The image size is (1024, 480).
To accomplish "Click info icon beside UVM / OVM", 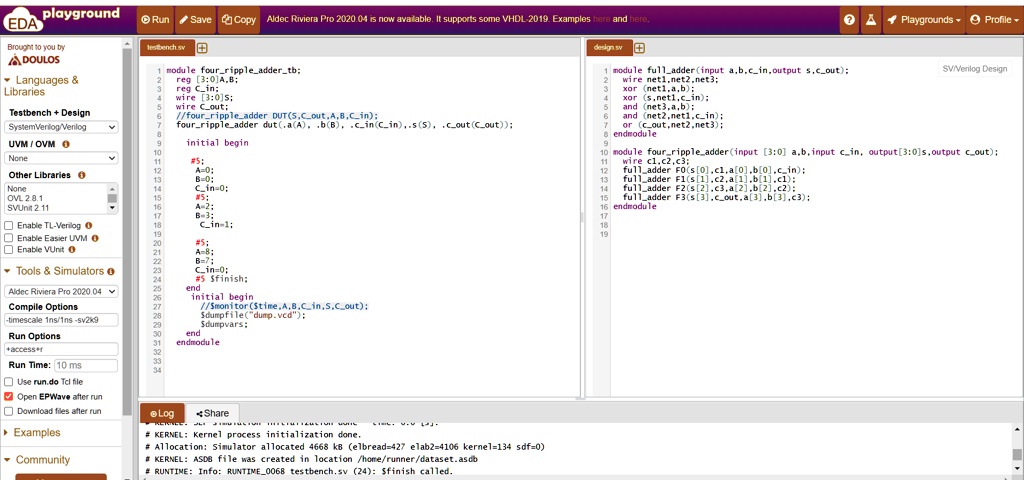I will pyautogui.click(x=66, y=144).
